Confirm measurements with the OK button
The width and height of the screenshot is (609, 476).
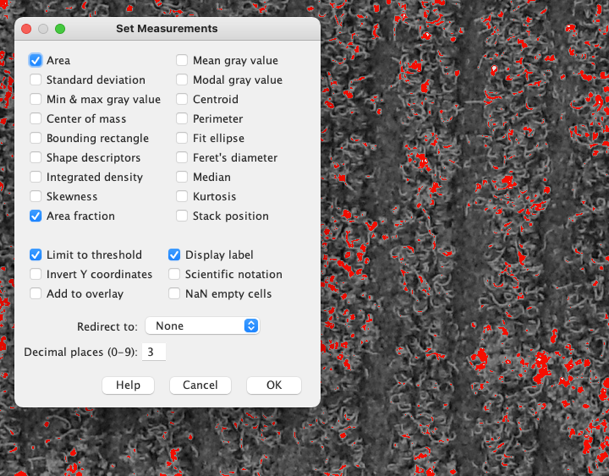[273, 385]
